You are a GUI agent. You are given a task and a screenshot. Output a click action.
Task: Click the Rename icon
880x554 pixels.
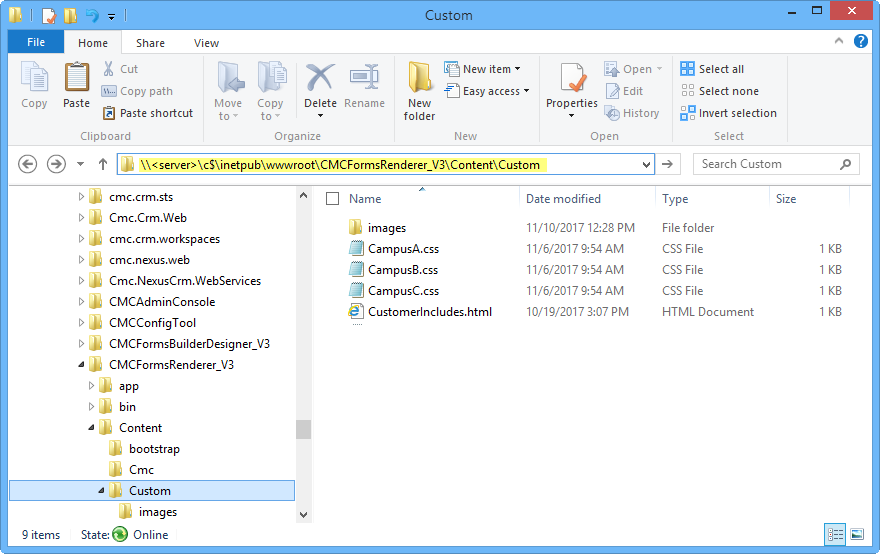pos(364,77)
